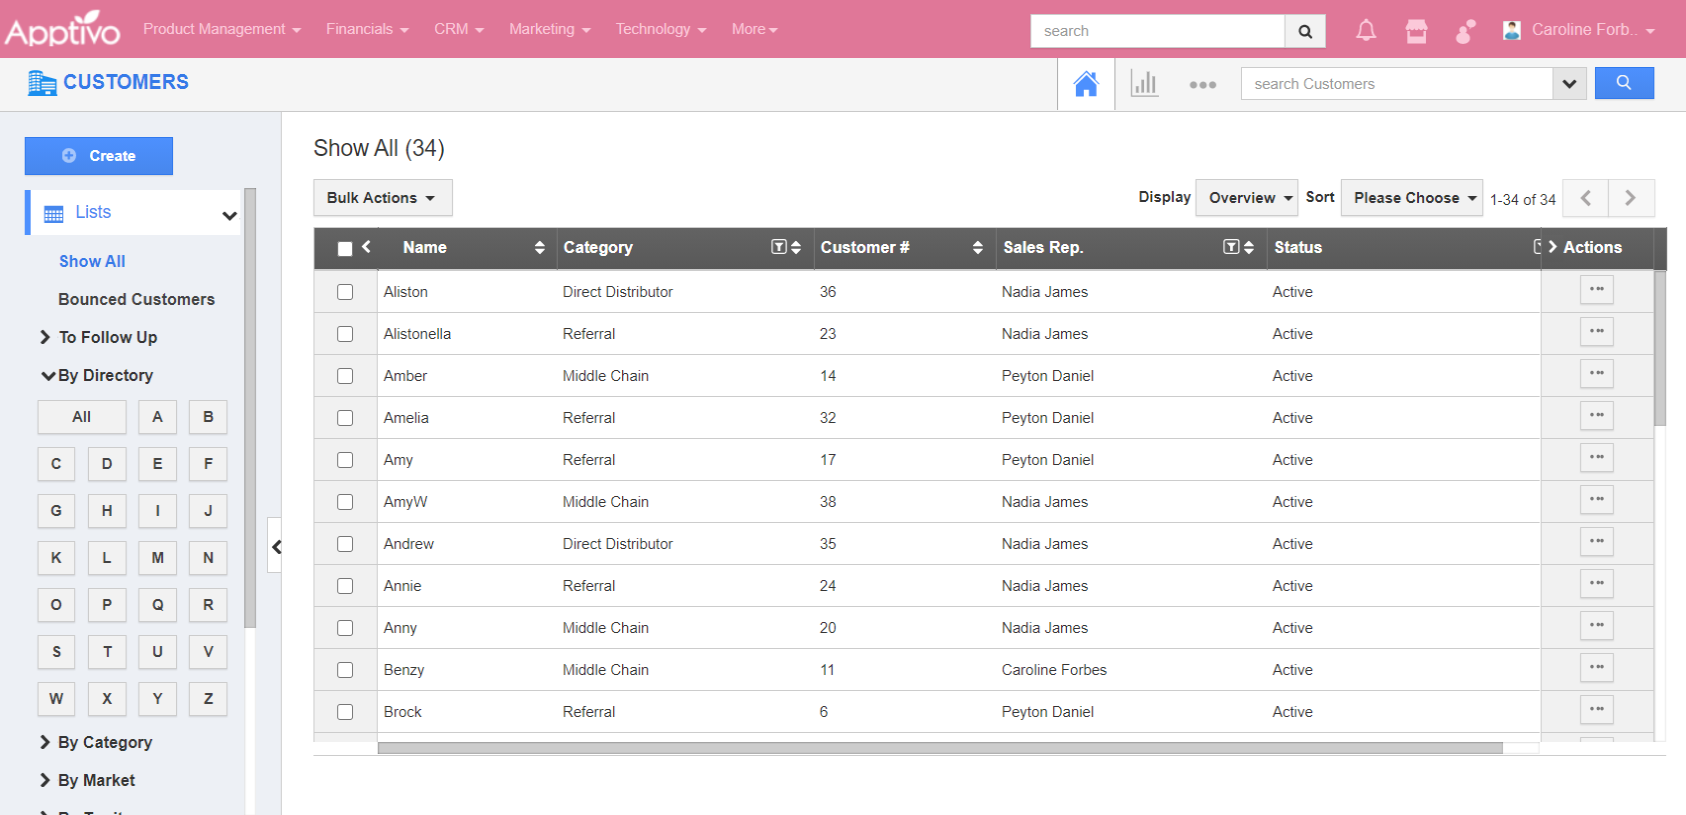This screenshot has width=1686, height=815.
Task: Go to next page of results
Action: click(1630, 198)
